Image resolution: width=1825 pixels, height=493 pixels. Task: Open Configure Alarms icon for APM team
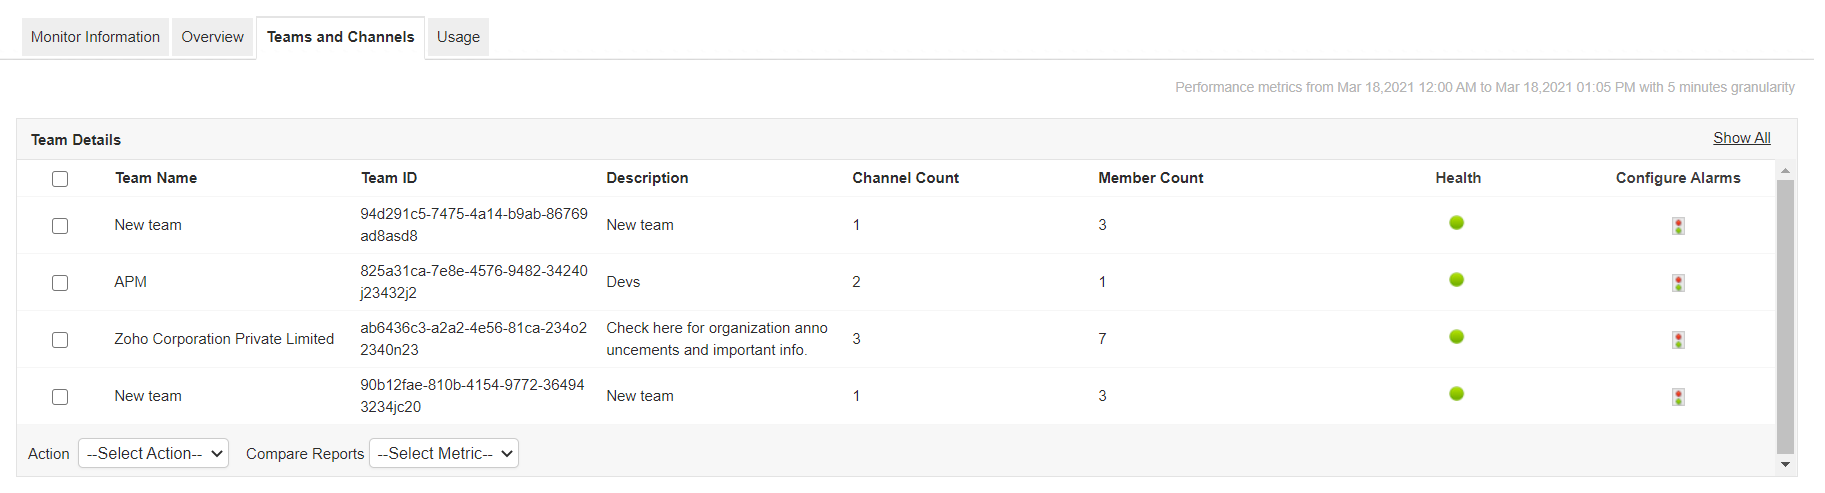[1678, 283]
